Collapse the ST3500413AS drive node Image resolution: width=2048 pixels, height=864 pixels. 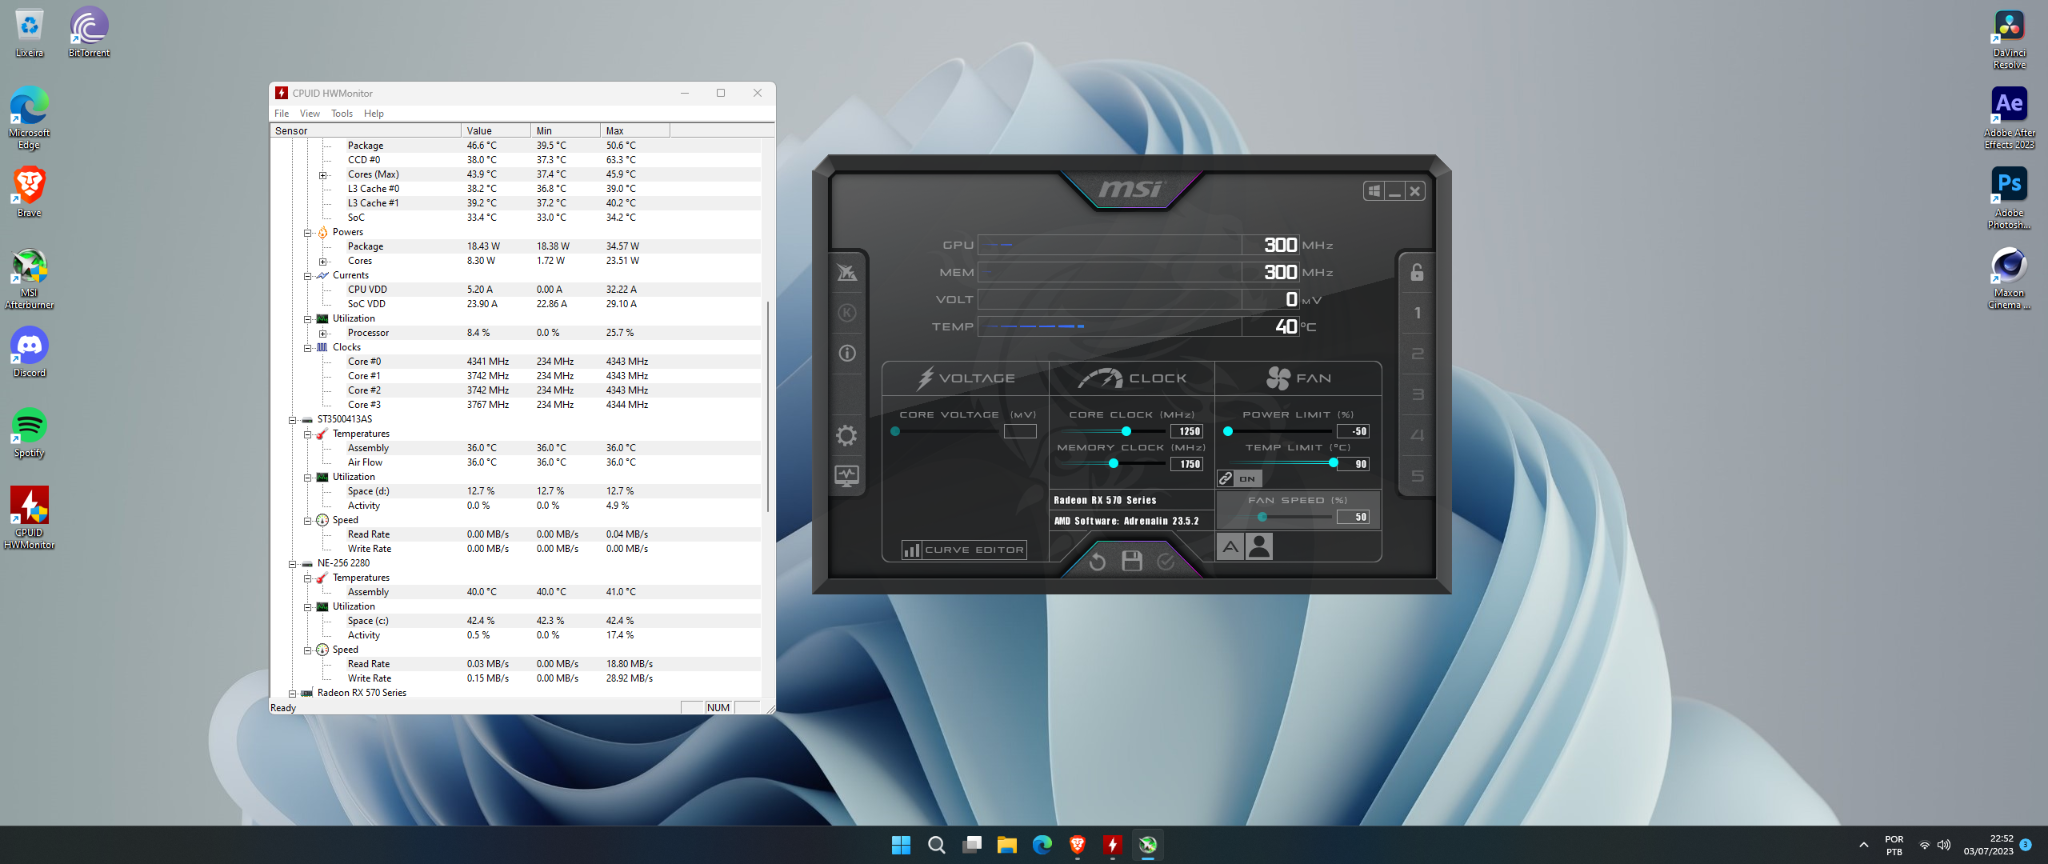click(x=293, y=420)
